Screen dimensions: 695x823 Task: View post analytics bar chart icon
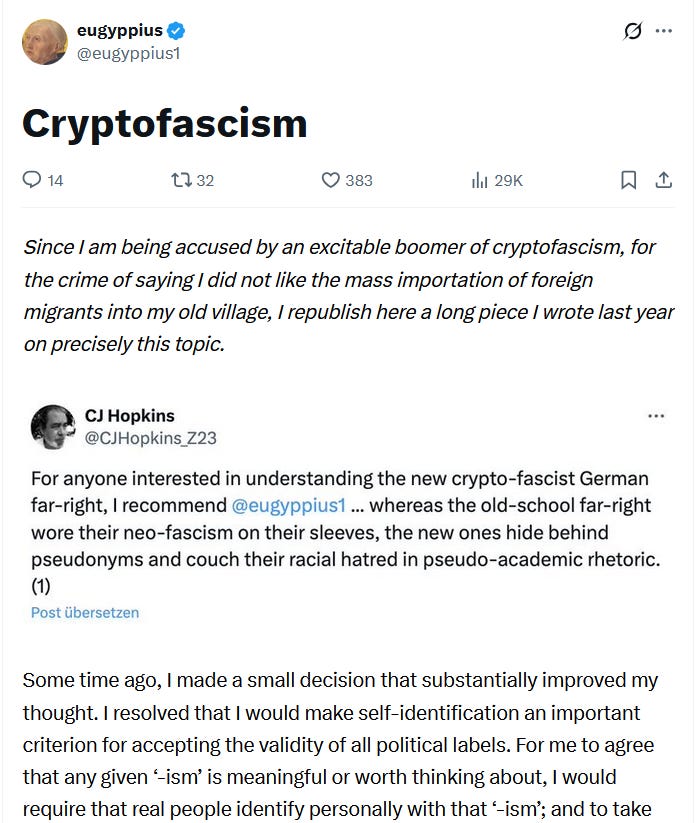coord(479,180)
